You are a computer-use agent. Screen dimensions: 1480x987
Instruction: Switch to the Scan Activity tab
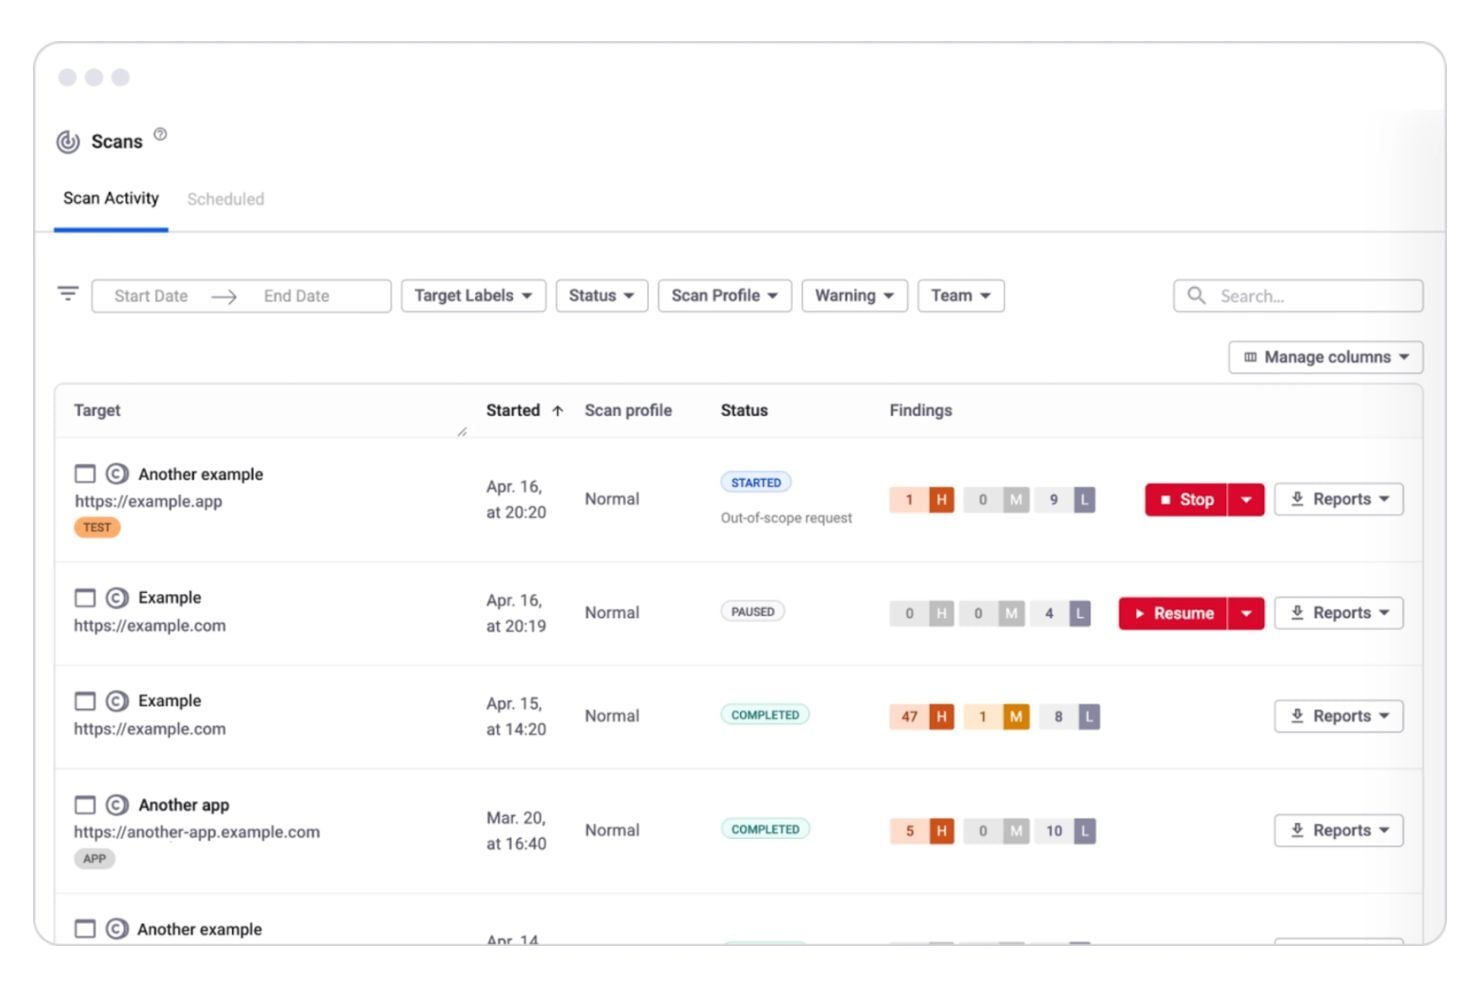pos(111,198)
